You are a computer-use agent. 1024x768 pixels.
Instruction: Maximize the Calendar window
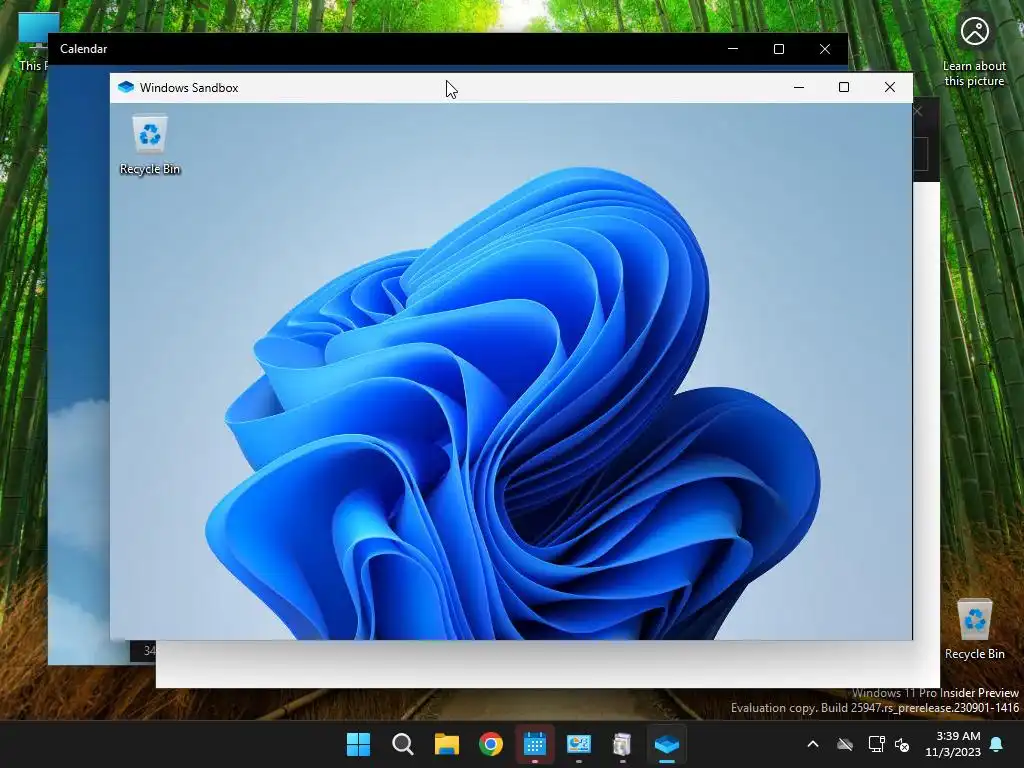point(778,49)
